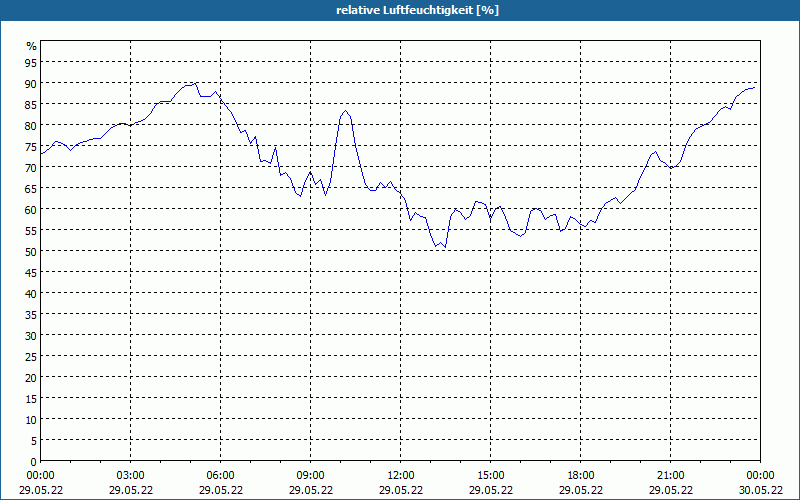
Task: Select the 15:00 time label
Action: (x=491, y=476)
